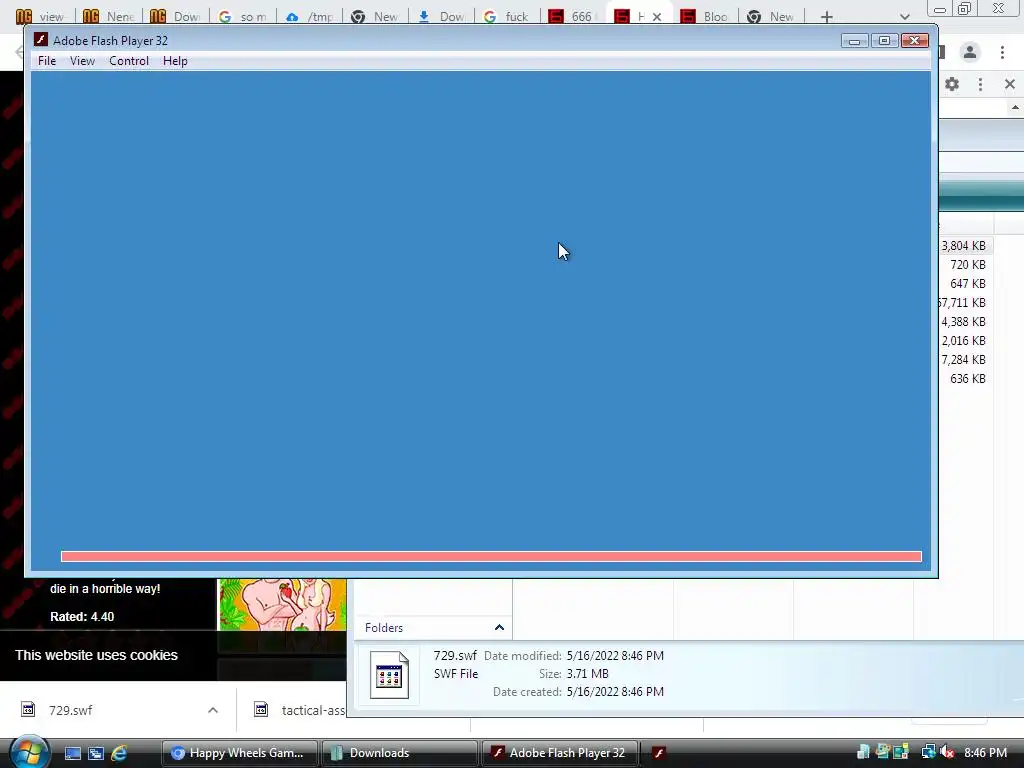This screenshot has height=768, width=1024.
Task: Open the File menu in Flash Player
Action: point(46,61)
